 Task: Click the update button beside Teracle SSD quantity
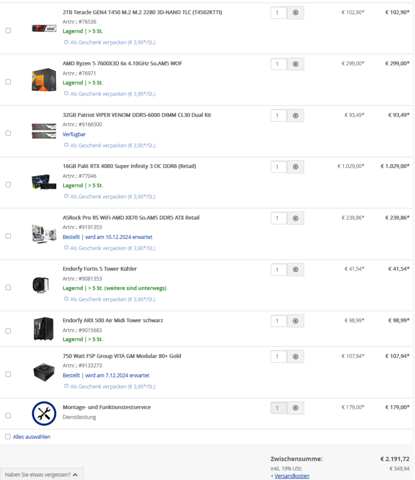click(x=295, y=13)
